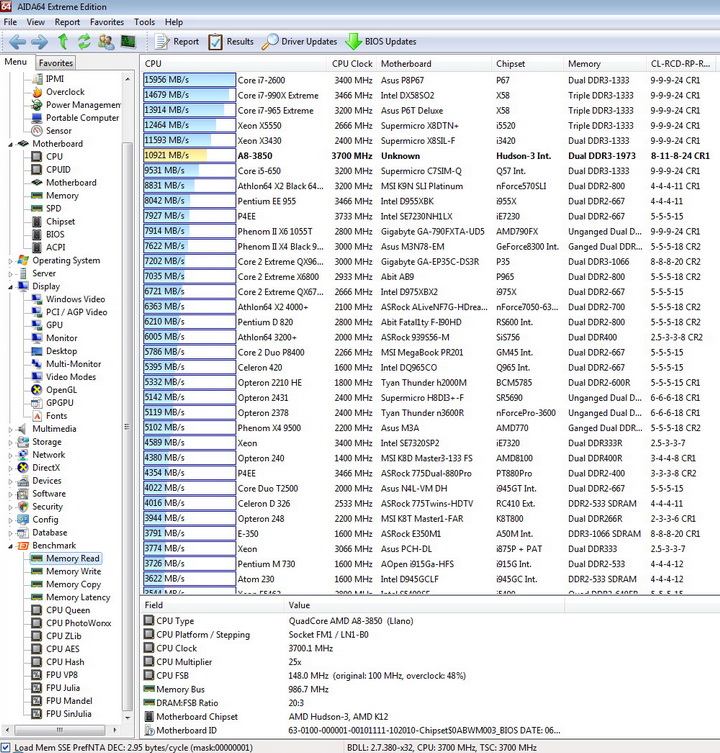Select the ACPI icon item
720x753 pixels.
[x=37, y=247]
